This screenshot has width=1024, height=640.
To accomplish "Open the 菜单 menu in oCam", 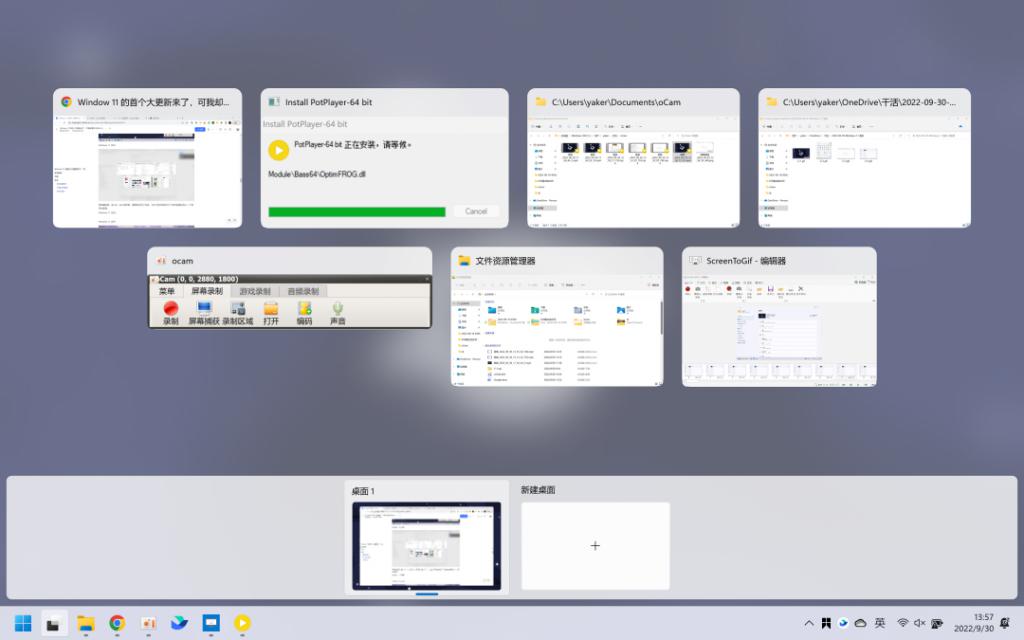I will point(169,290).
